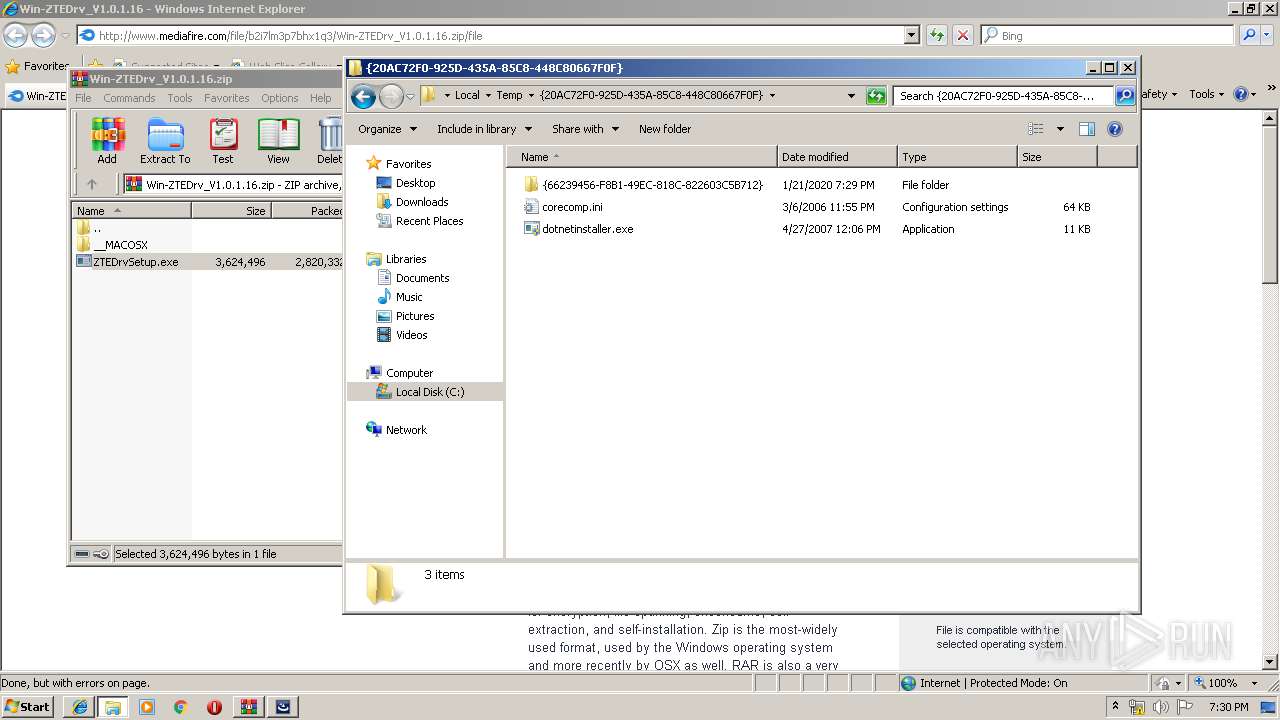This screenshot has height=720, width=1280.
Task: Refresh the Explorer address bar
Action: coord(876,96)
